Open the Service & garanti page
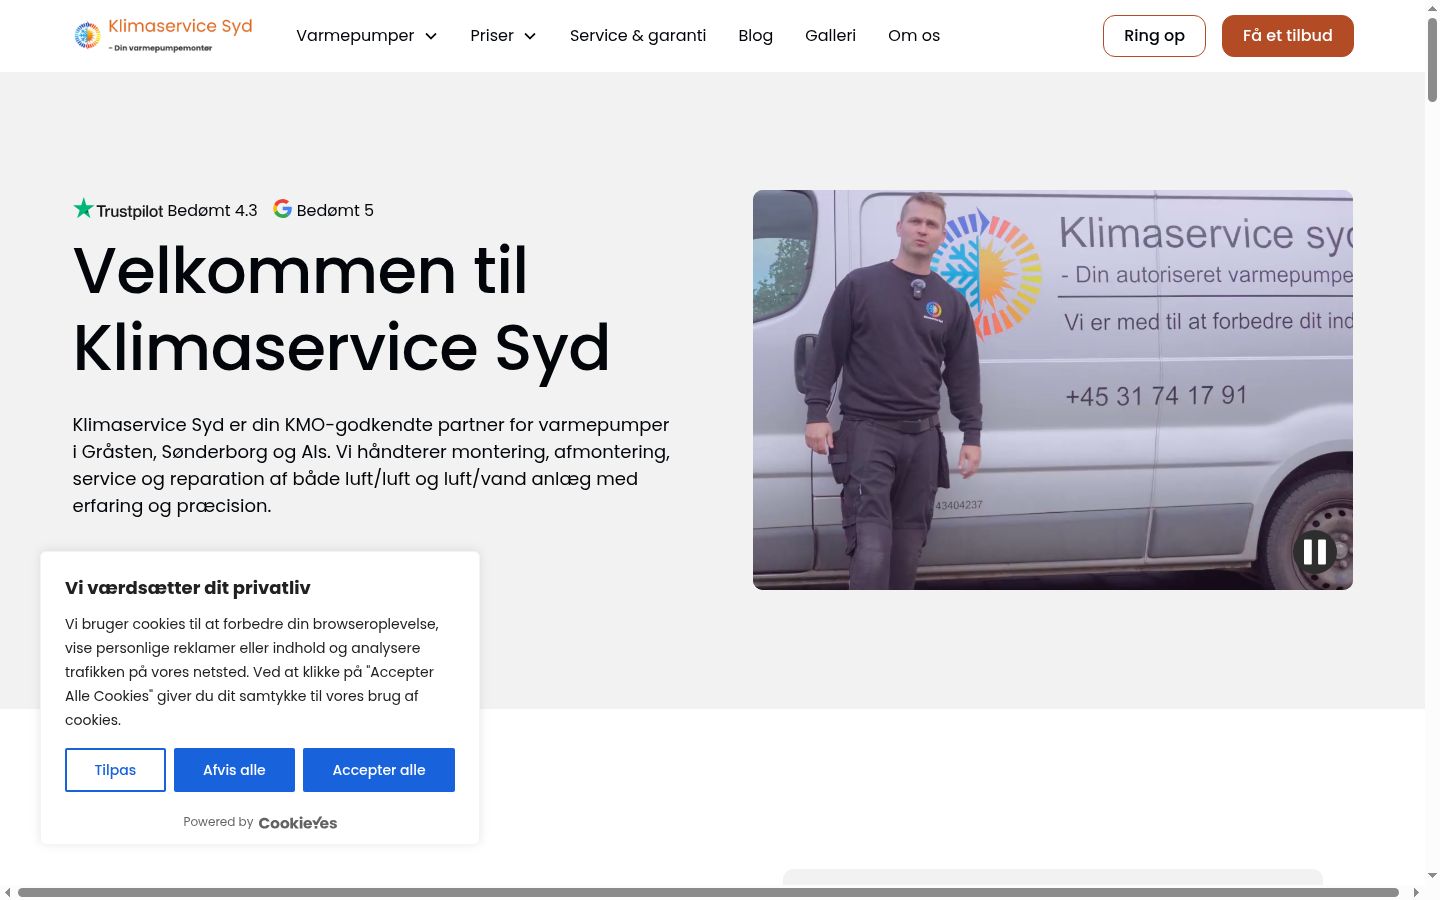The image size is (1440, 900). 638,36
